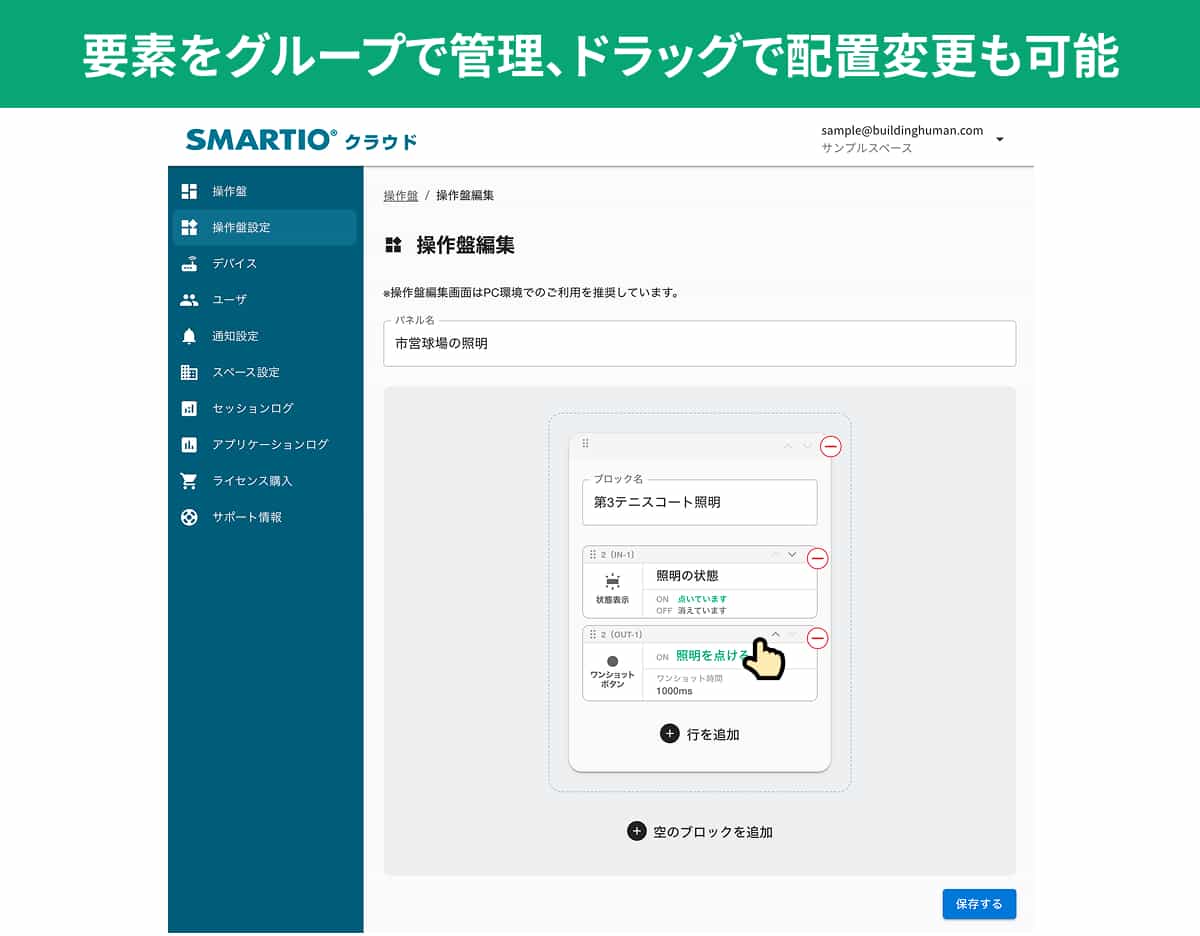Open スペース設定 in the sidebar
The image size is (1200, 936).
click(x=245, y=372)
